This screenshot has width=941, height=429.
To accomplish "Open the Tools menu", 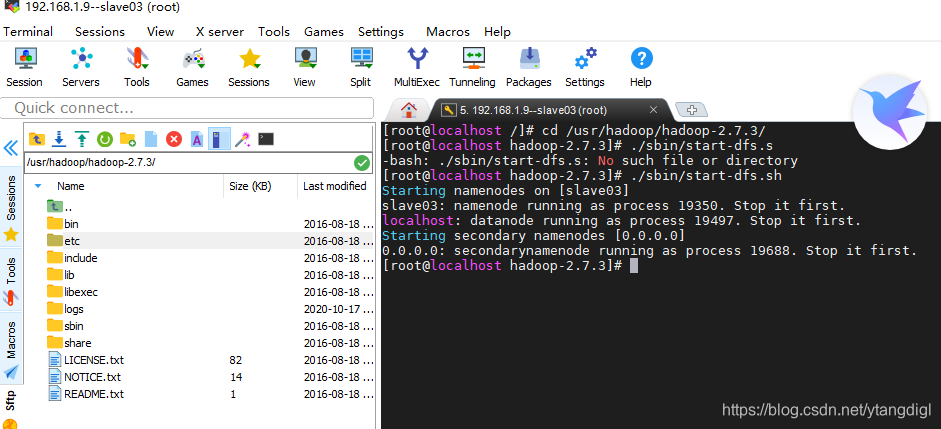I will pyautogui.click(x=274, y=32).
